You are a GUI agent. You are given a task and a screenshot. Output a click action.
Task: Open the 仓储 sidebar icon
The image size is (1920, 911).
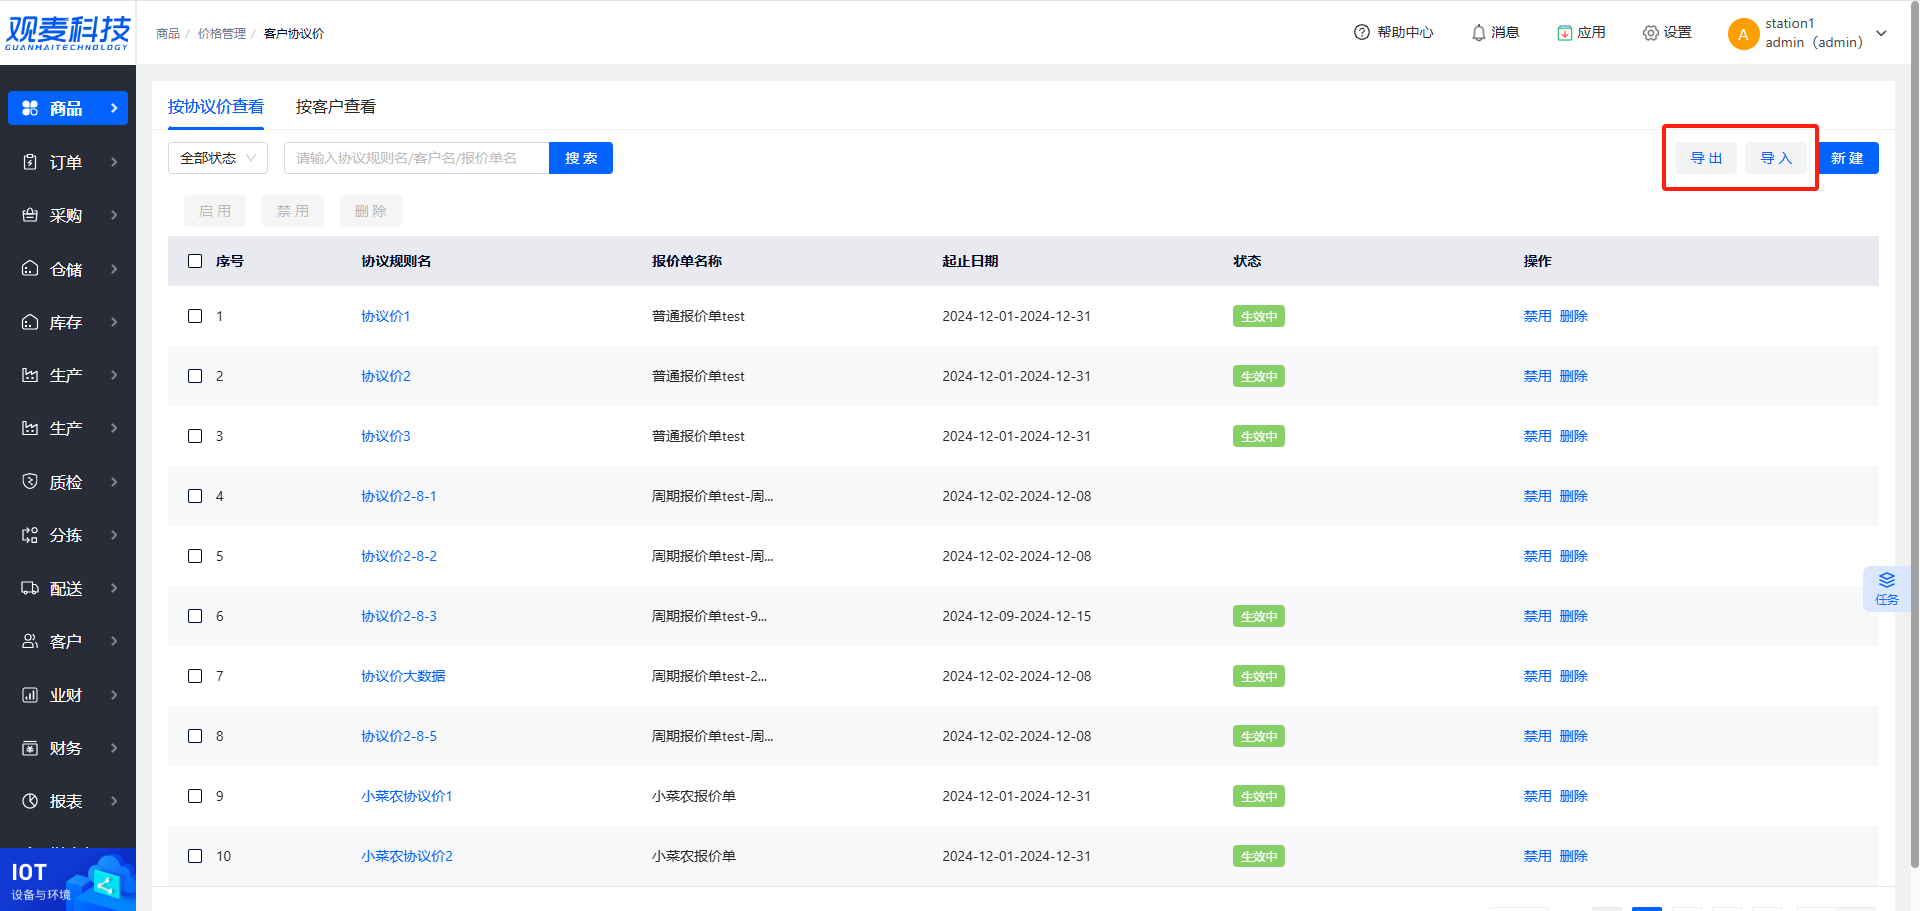pos(30,269)
